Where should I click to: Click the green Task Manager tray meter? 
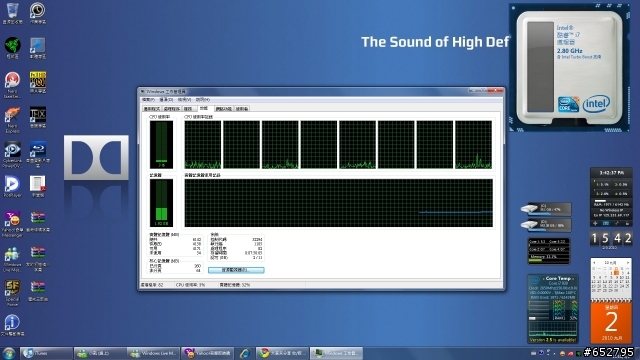(x=578, y=353)
